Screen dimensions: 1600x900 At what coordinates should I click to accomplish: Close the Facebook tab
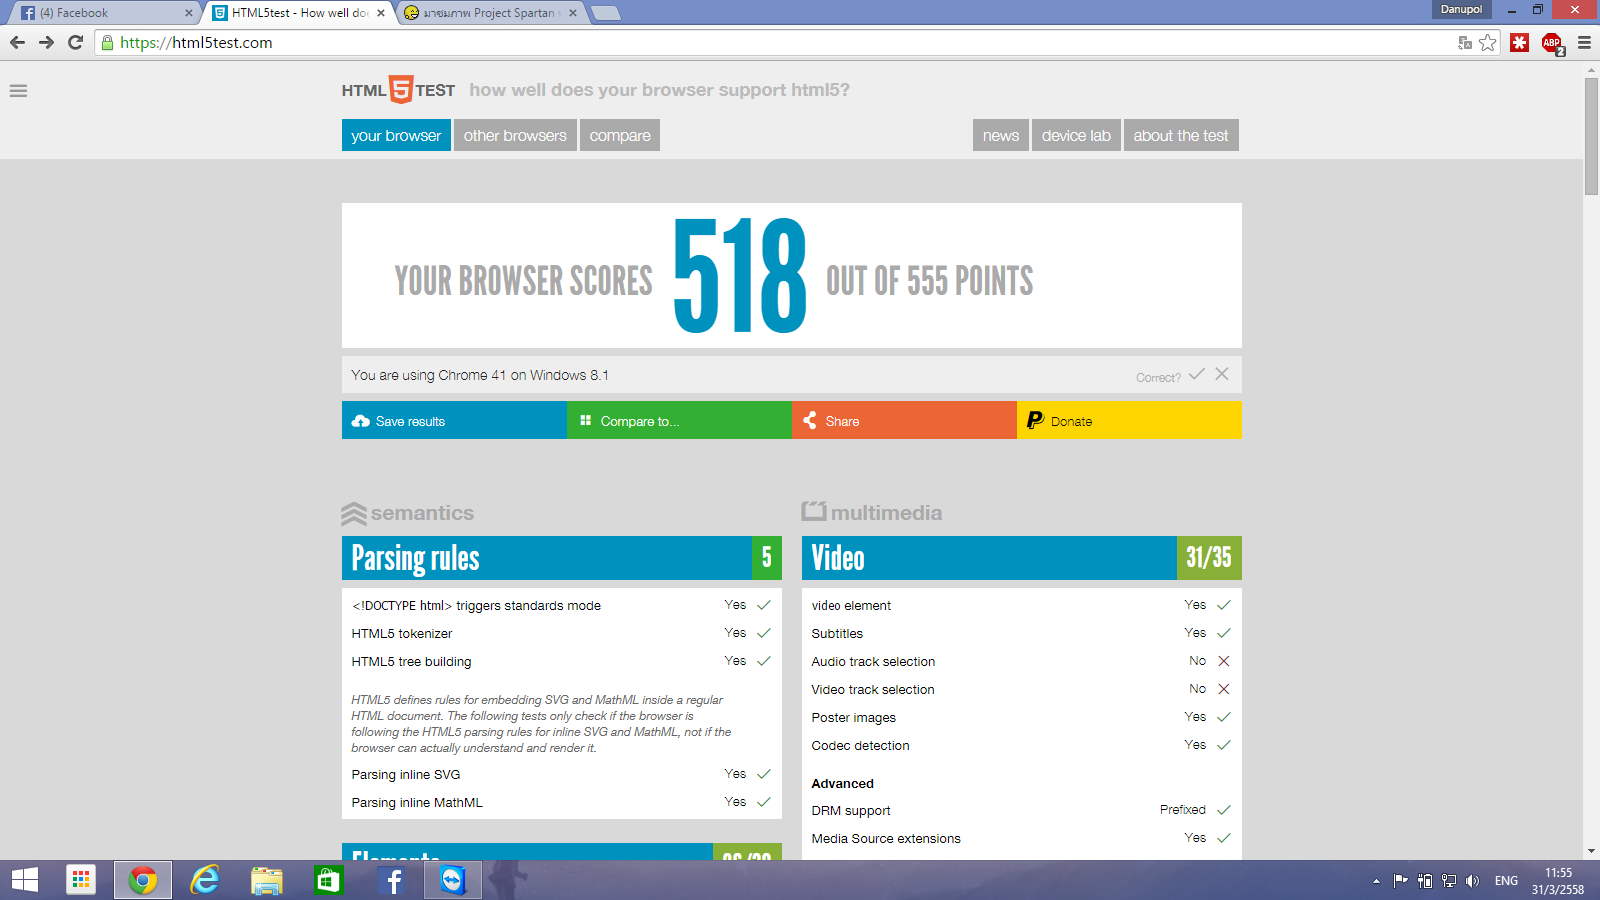(189, 13)
